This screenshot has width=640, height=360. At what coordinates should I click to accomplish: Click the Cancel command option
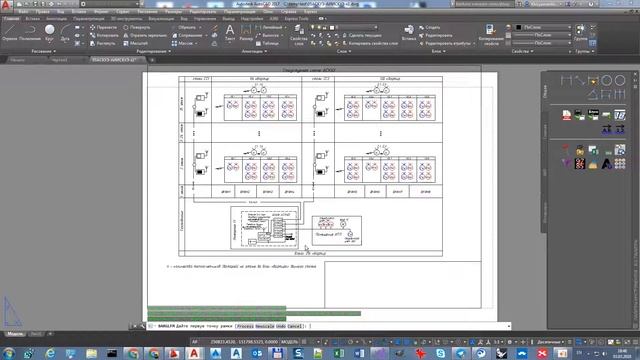(295, 326)
